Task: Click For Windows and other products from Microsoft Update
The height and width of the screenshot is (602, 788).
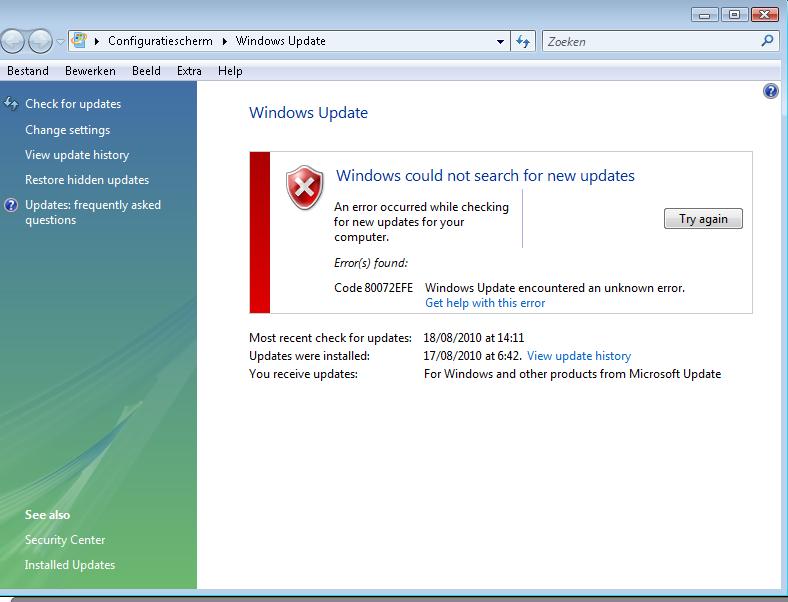Action: tap(572, 374)
